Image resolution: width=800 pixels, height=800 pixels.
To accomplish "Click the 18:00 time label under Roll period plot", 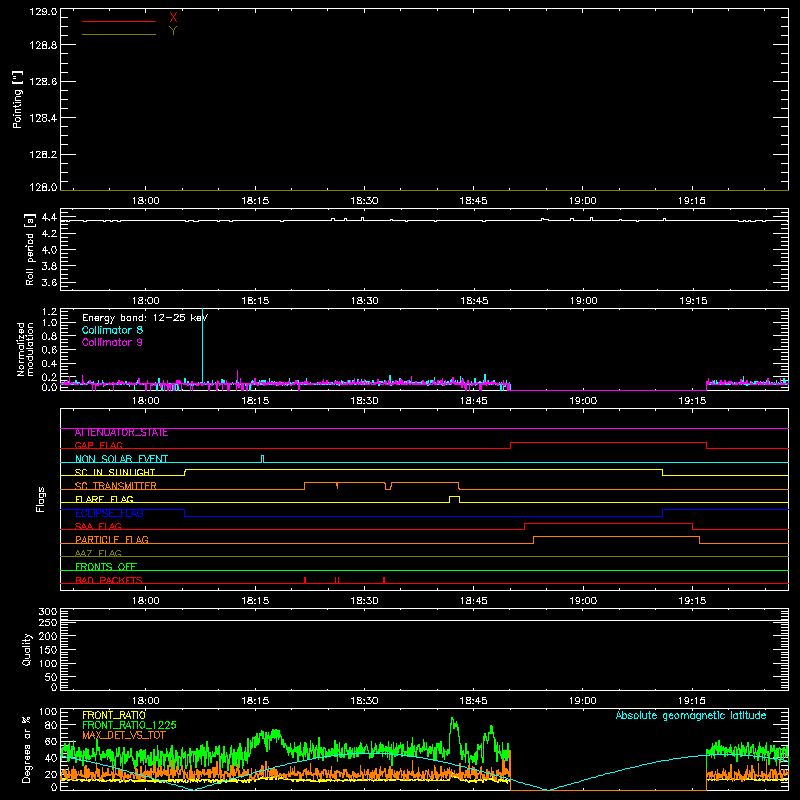I will coord(145,301).
